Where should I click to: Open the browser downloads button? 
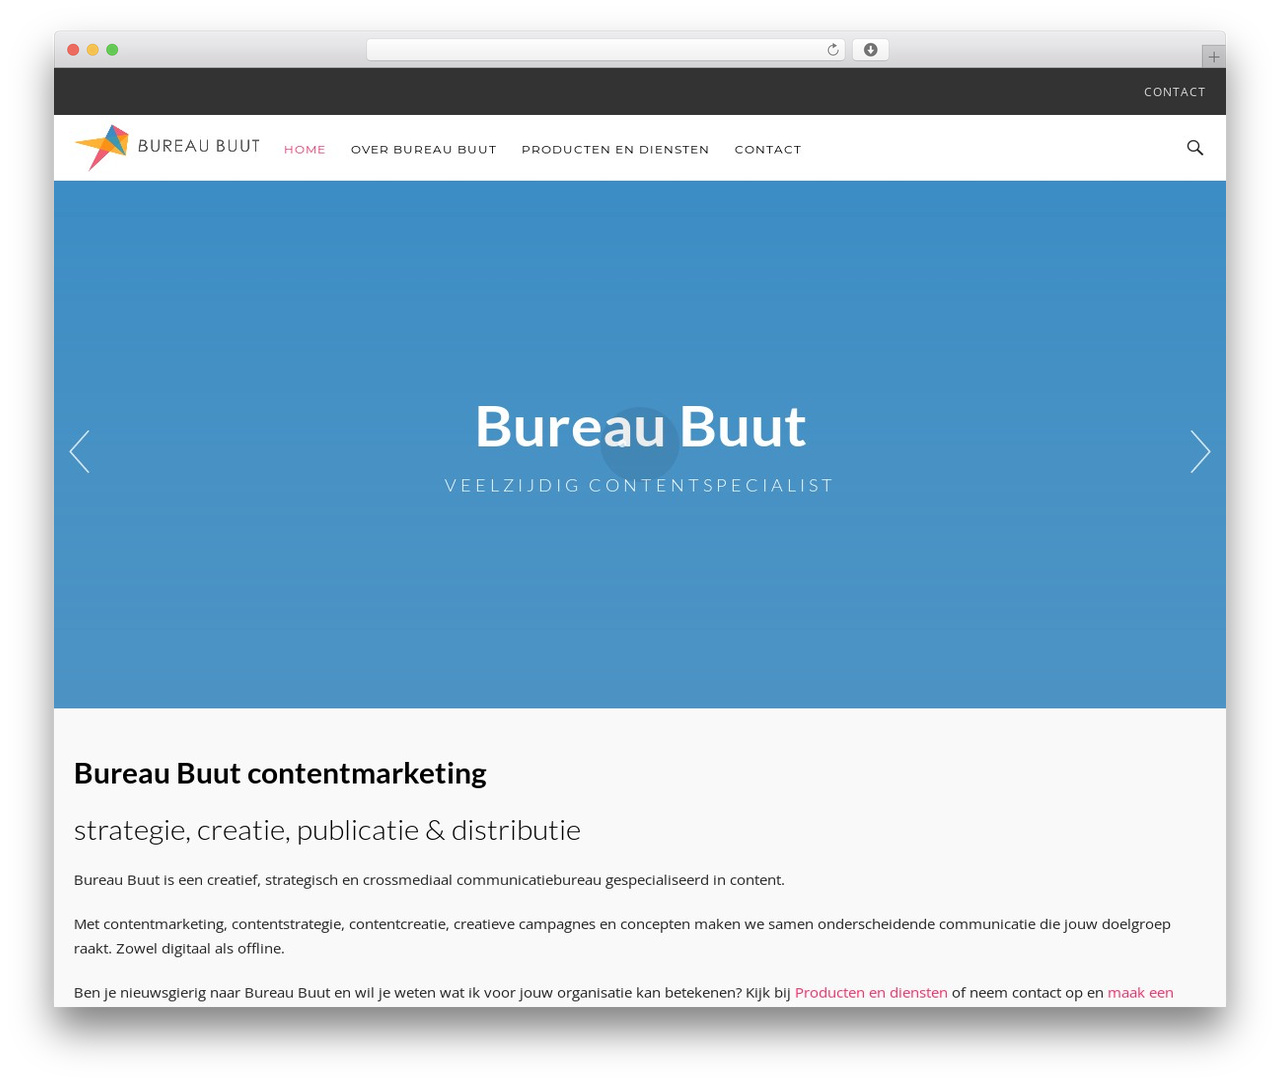click(870, 50)
